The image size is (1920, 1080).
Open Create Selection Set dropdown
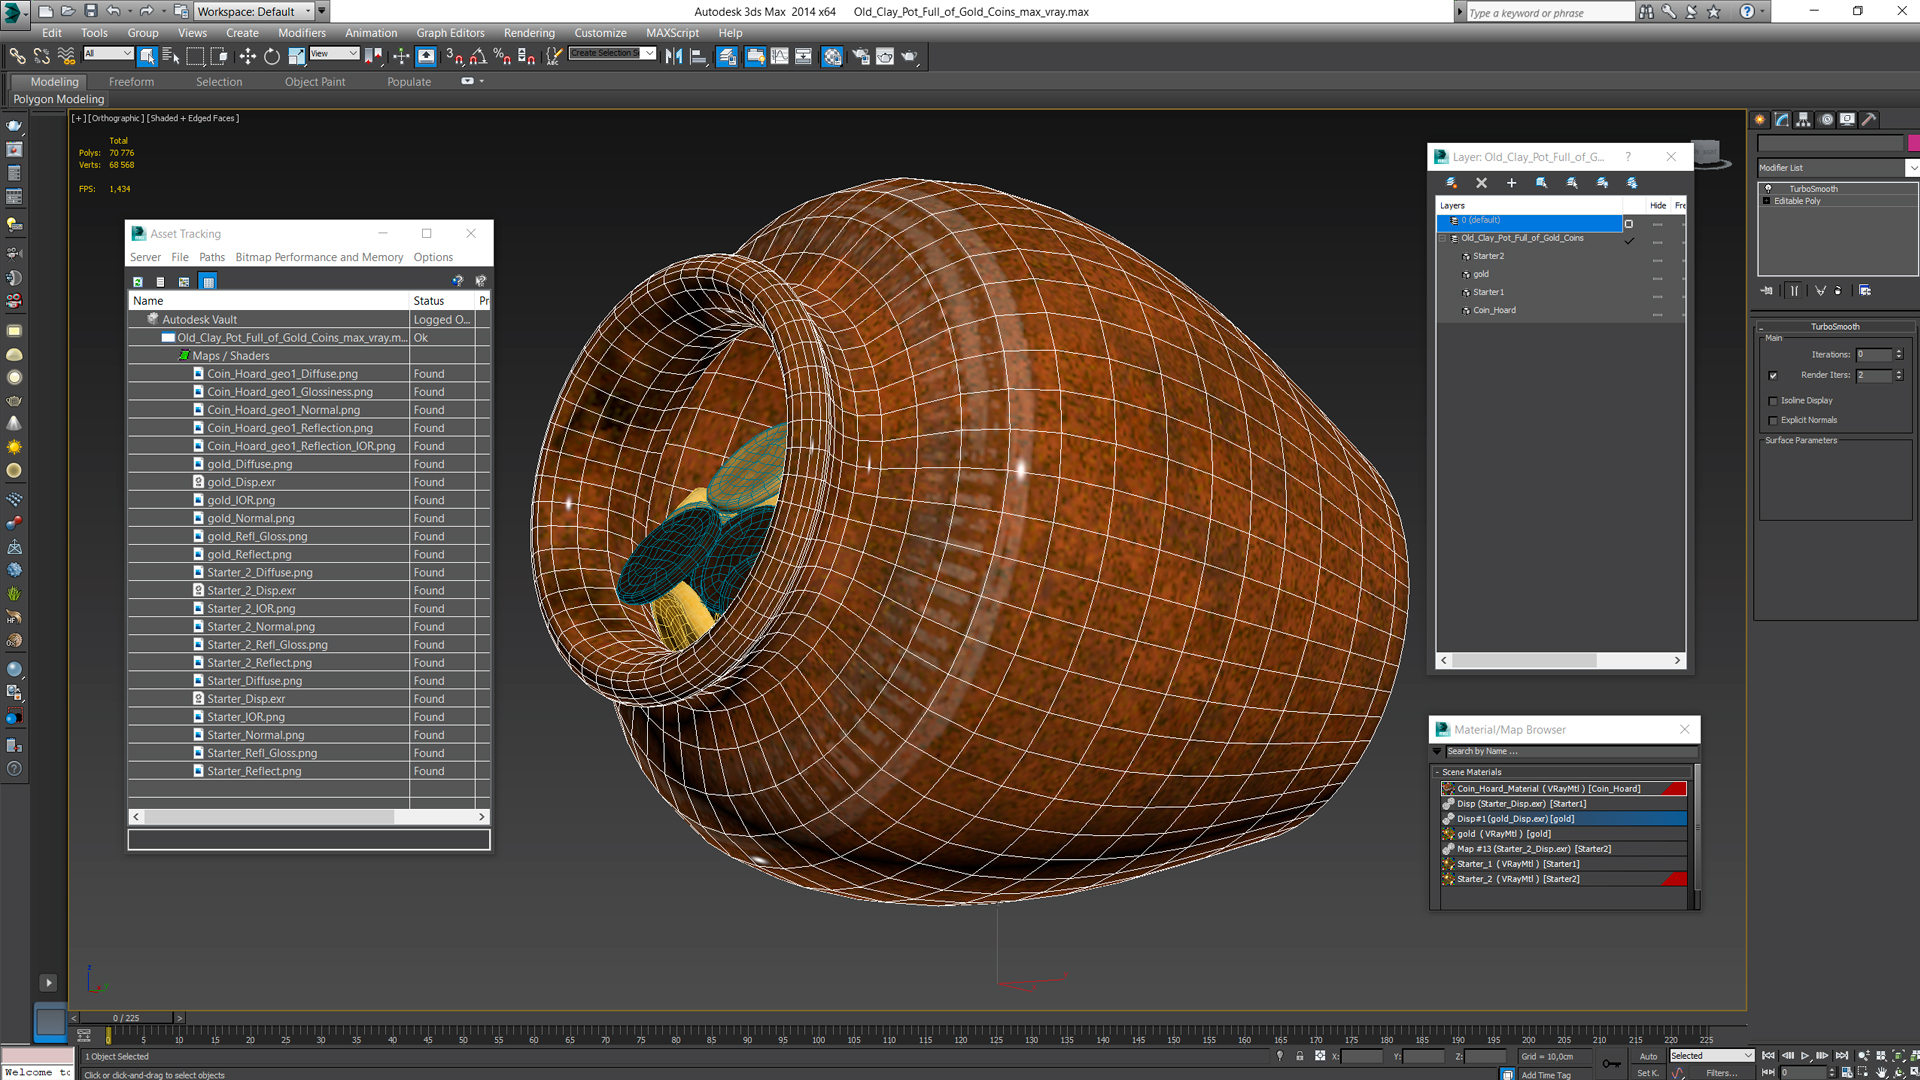pyautogui.click(x=612, y=54)
